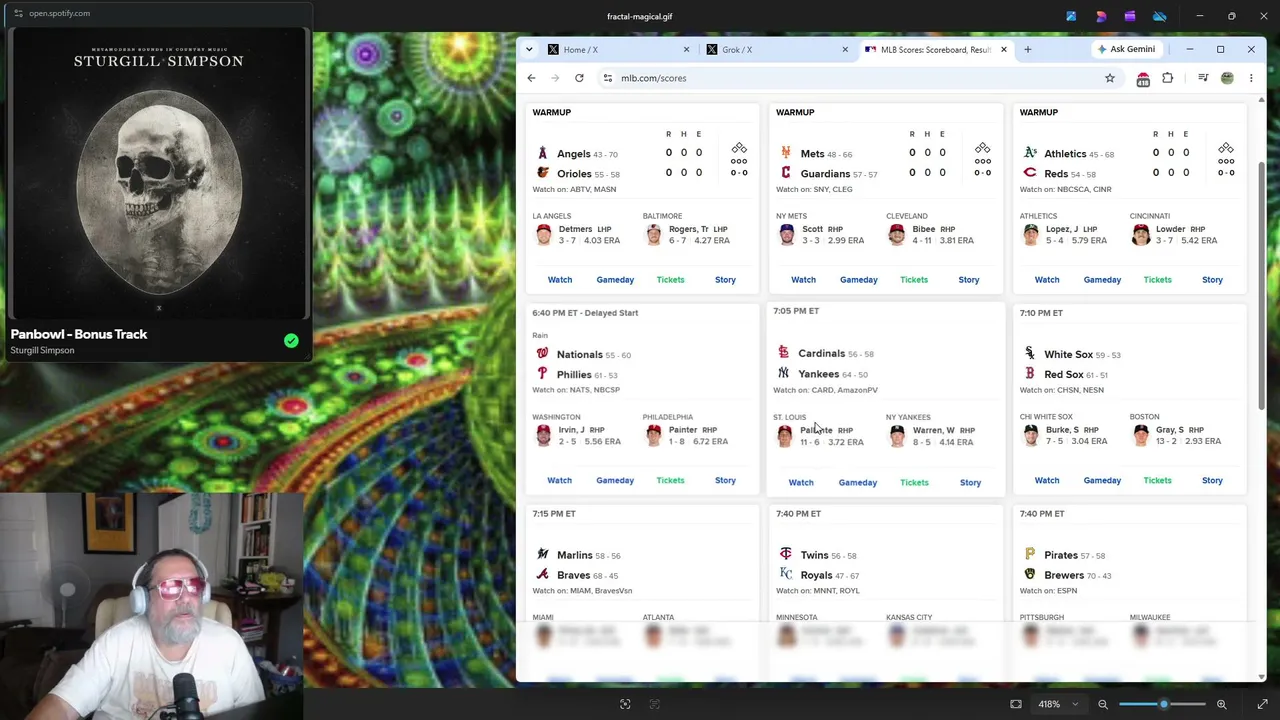Viewport: 1280px width, 720px height.
Task: Click Watch for Angels vs Orioles
Action: [x=560, y=280]
